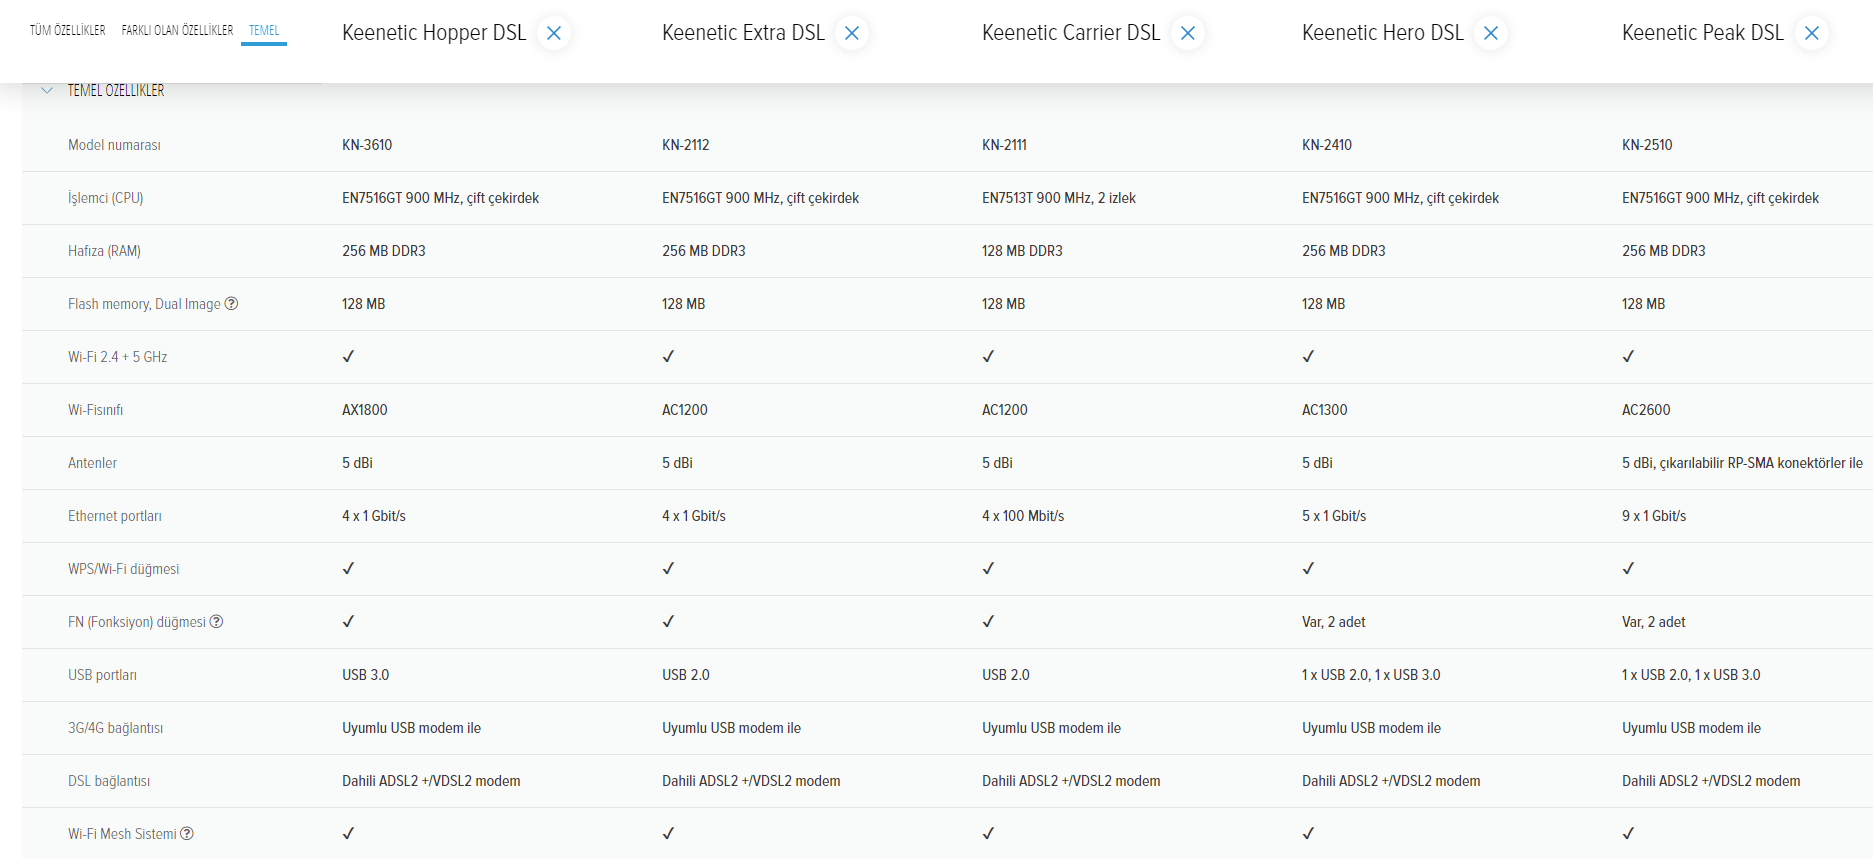Click the Hopper DSL Dahili ADSL2+/VDSL2 modem value
Viewport: 1873px width, 858px height.
click(431, 781)
